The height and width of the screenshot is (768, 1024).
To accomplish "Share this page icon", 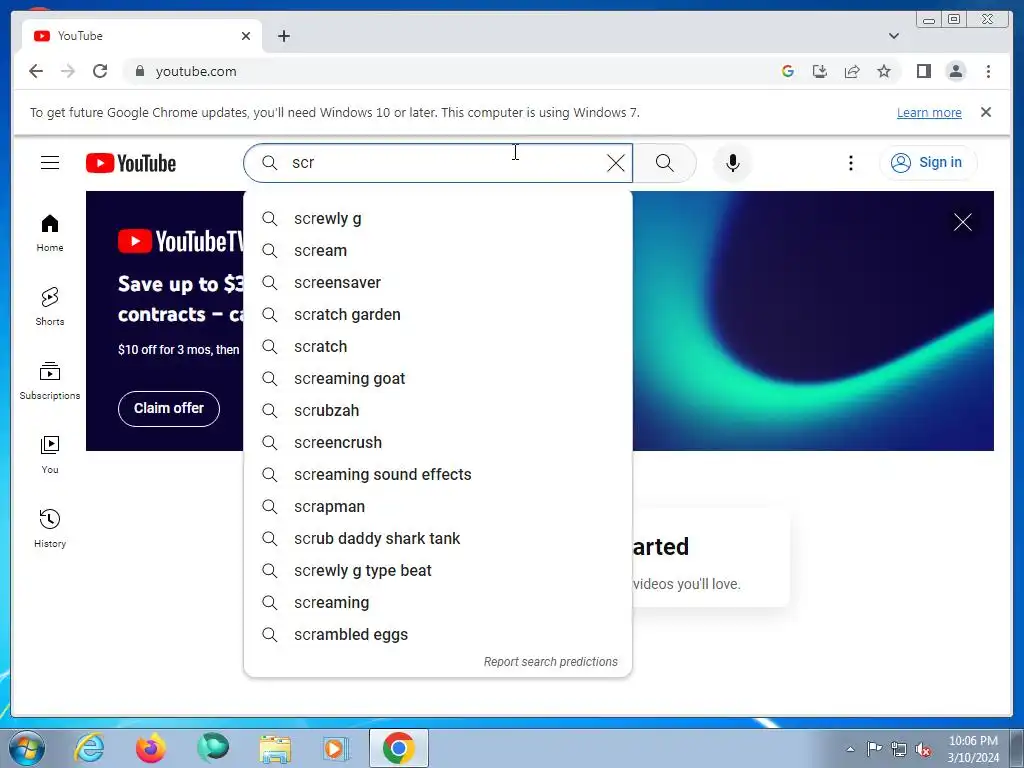I will tap(852, 71).
